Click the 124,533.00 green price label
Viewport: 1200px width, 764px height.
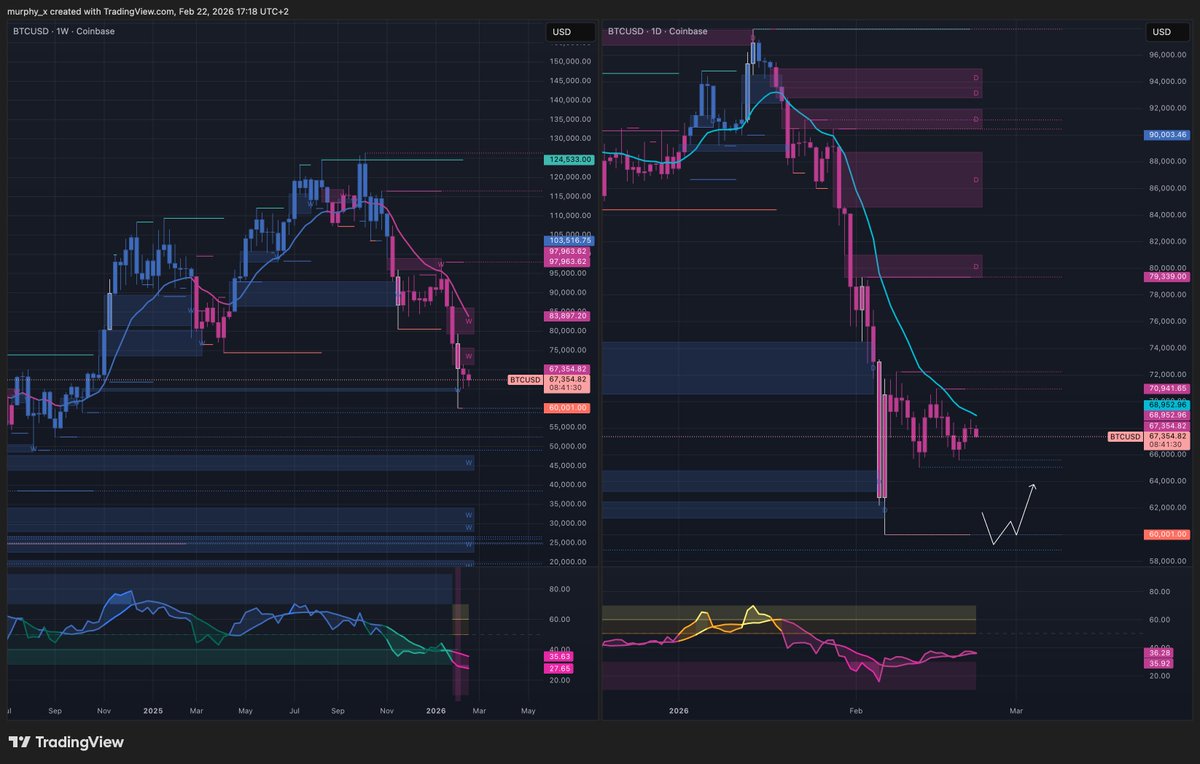point(569,159)
